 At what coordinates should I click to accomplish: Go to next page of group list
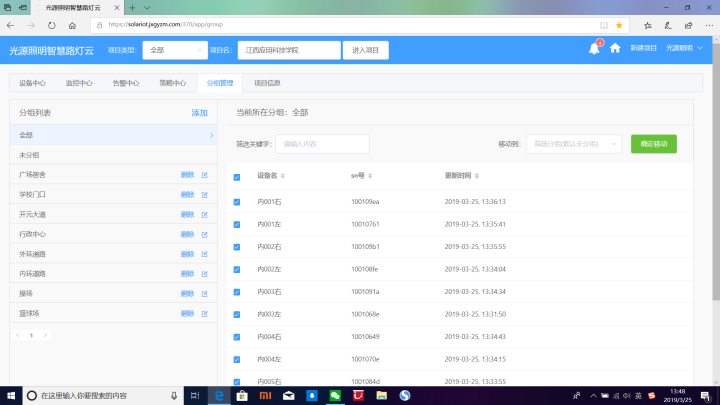(x=45, y=335)
